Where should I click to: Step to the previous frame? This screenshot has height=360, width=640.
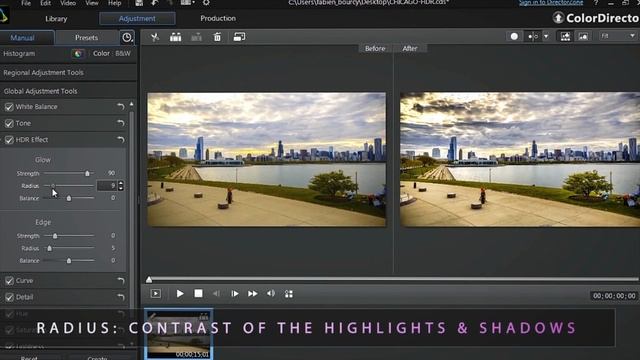click(216, 293)
